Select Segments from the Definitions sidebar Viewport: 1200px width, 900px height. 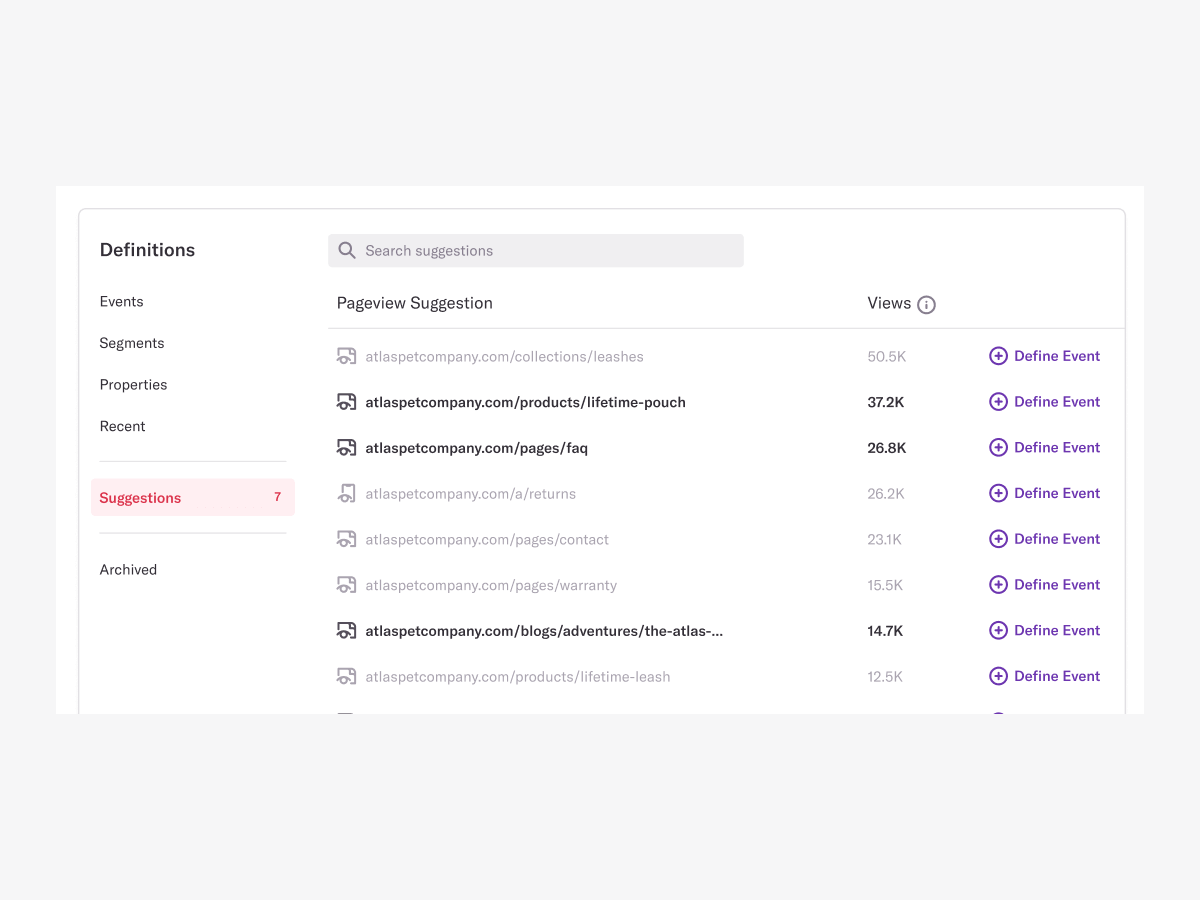(131, 343)
